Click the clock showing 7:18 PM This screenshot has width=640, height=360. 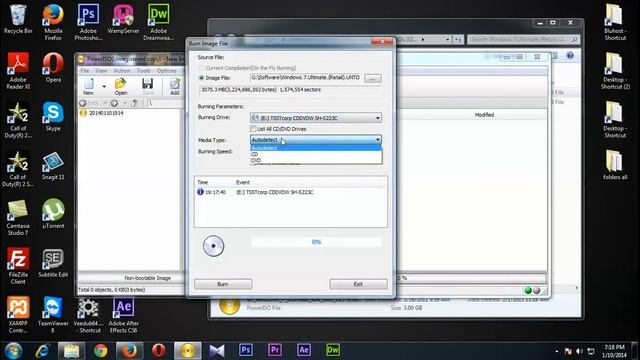coord(613,351)
